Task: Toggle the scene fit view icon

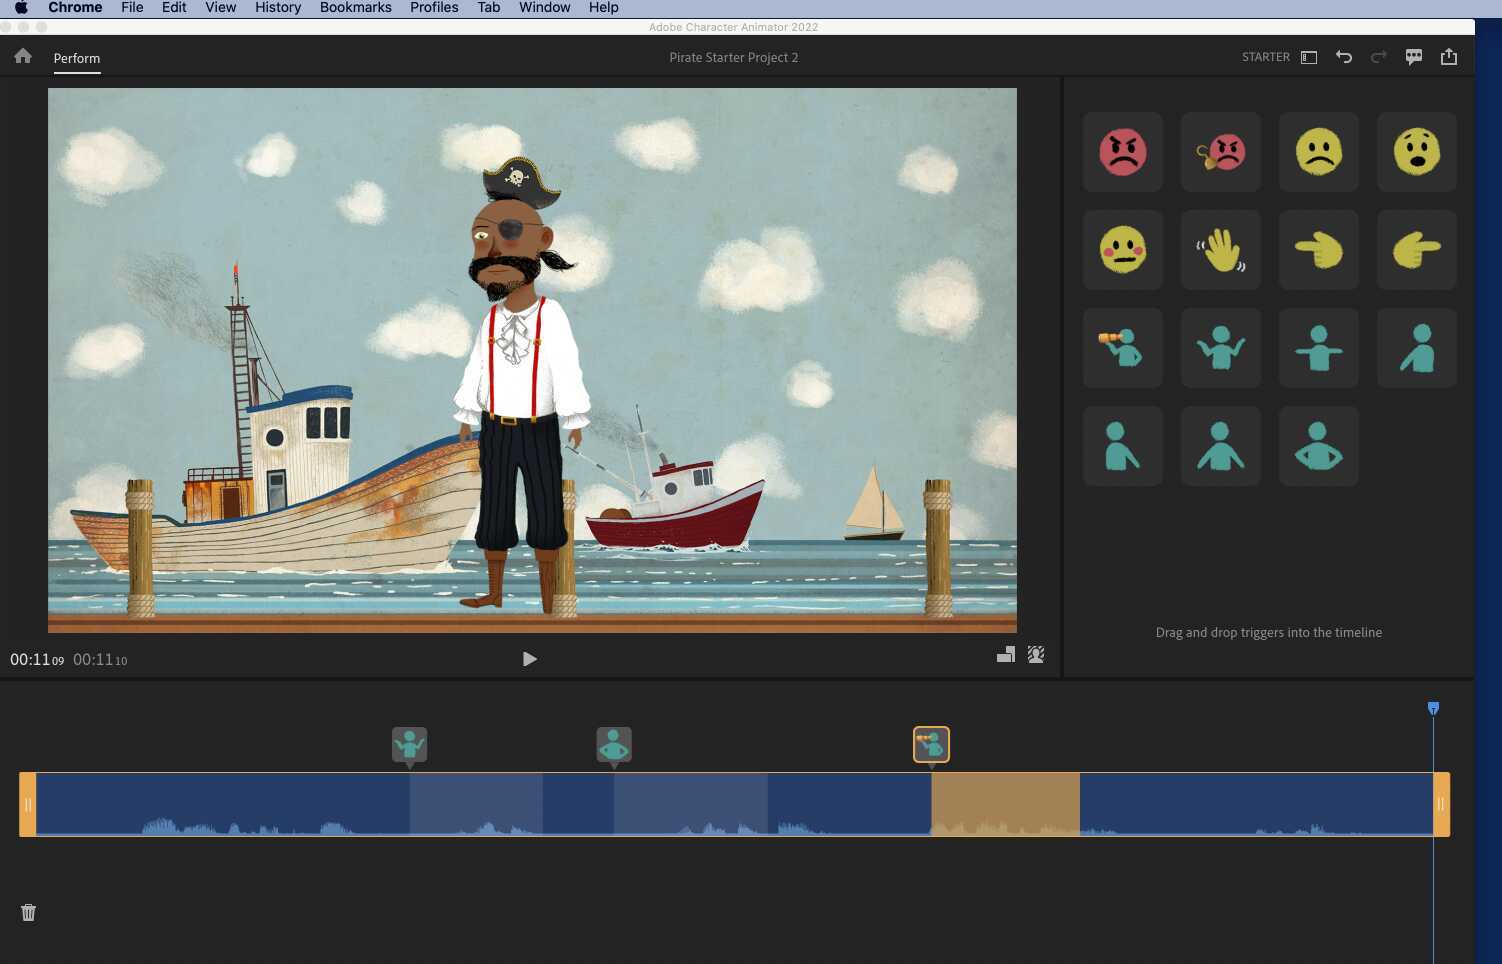Action: tap(1006, 655)
